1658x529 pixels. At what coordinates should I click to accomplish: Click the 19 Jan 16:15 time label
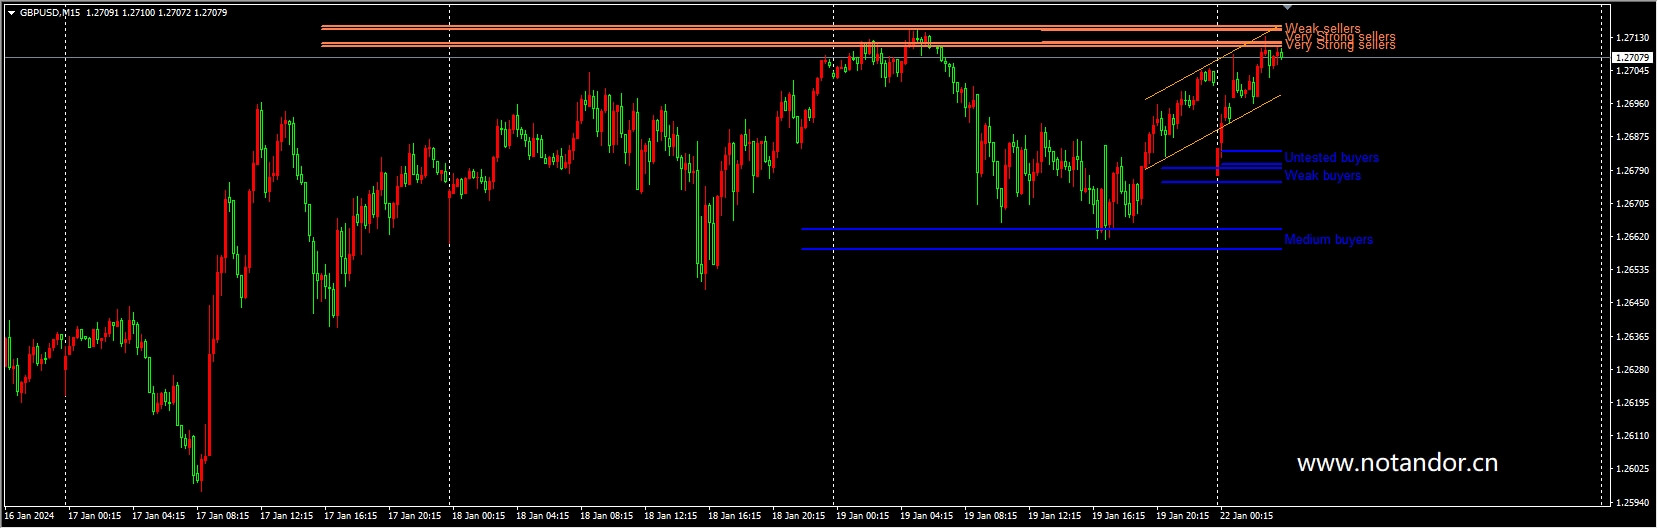coord(1119,517)
